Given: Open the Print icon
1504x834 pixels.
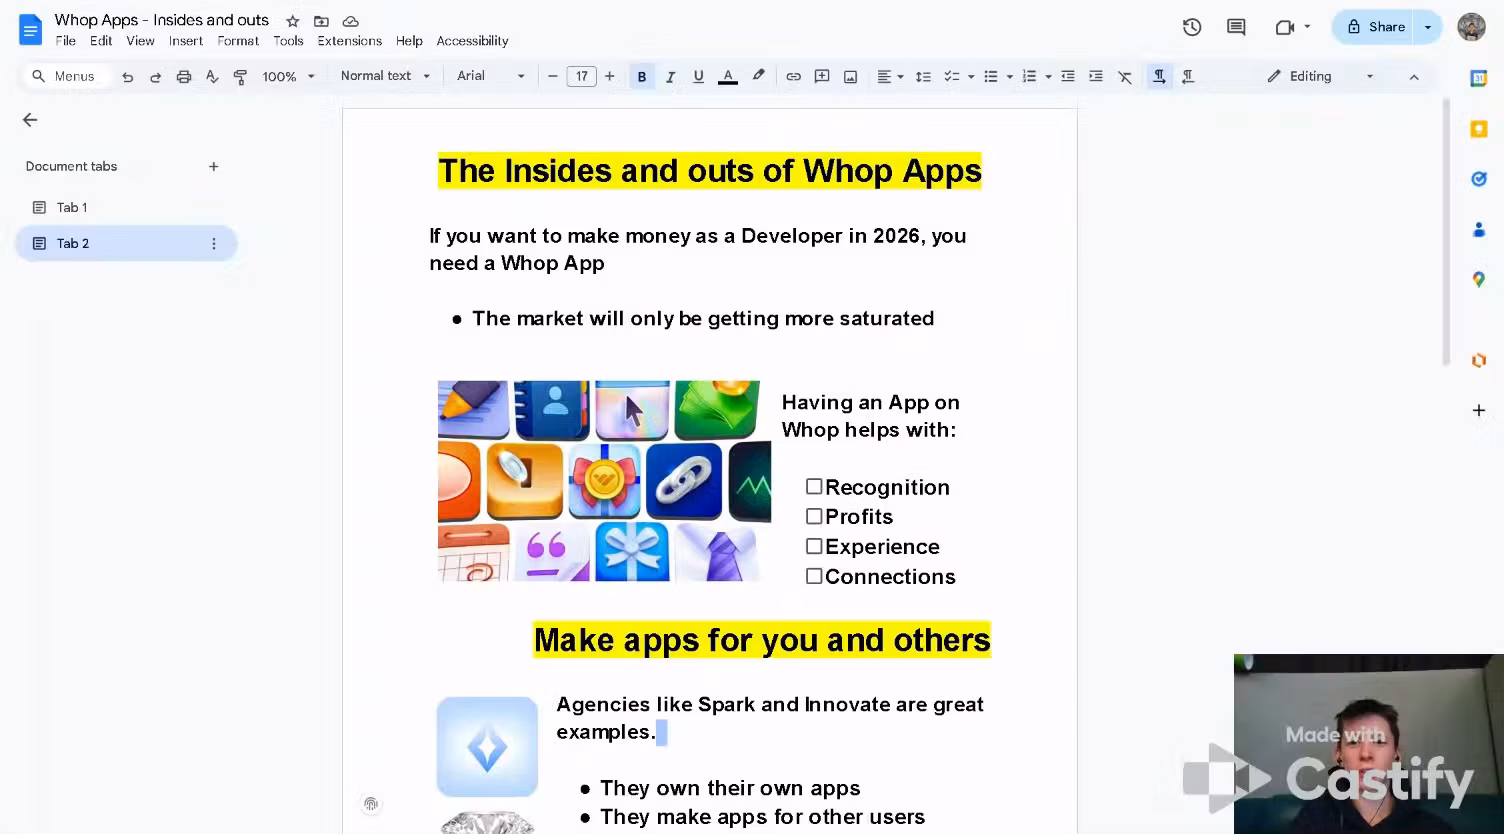Looking at the screenshot, I should (x=184, y=76).
